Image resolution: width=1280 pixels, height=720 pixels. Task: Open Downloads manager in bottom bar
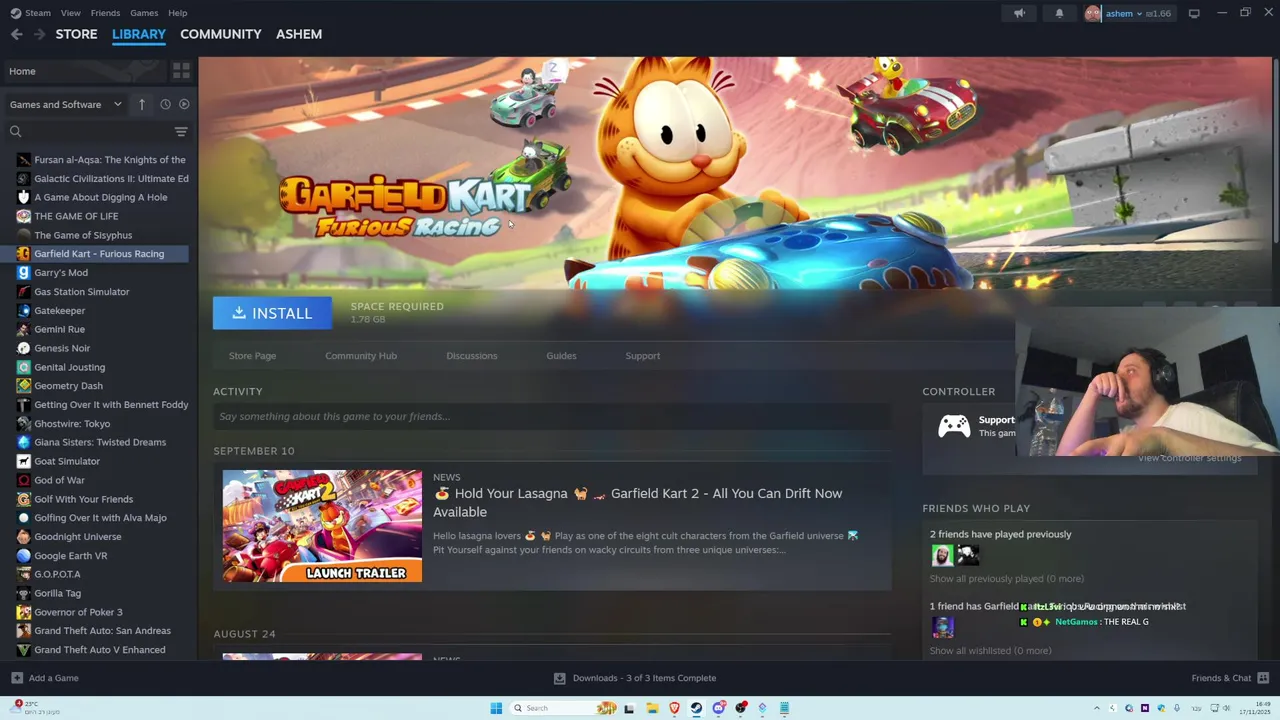click(635, 678)
